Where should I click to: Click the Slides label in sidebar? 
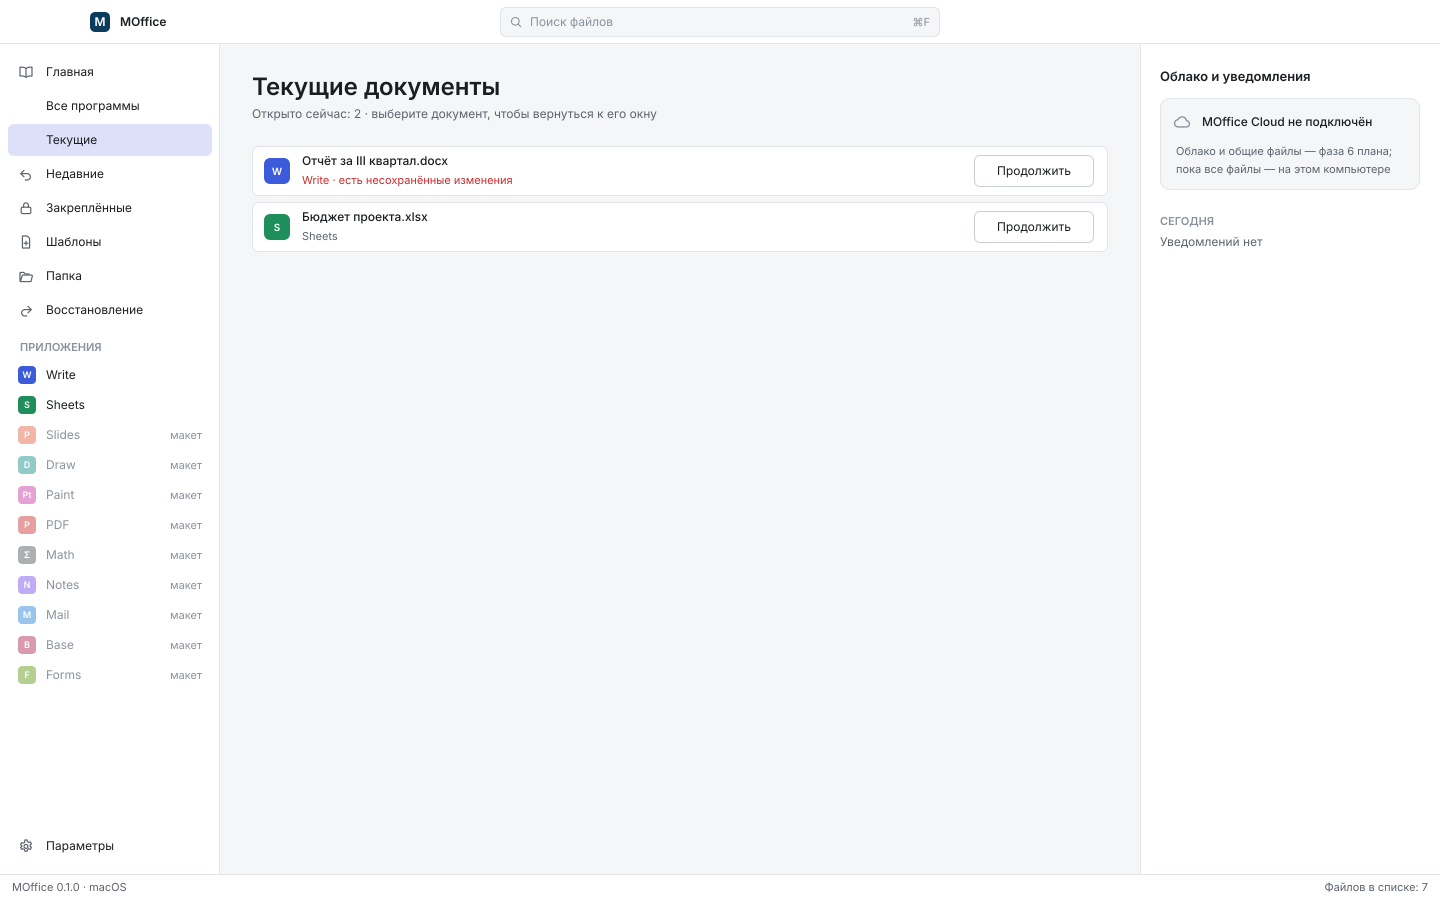[63, 435]
